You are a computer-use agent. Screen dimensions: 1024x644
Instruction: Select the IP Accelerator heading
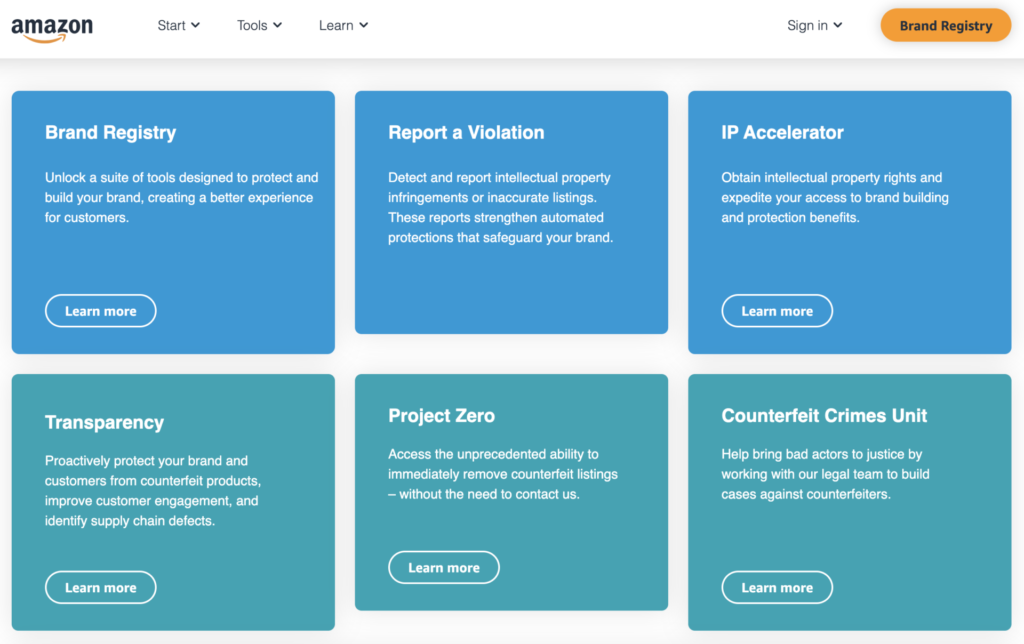(782, 133)
